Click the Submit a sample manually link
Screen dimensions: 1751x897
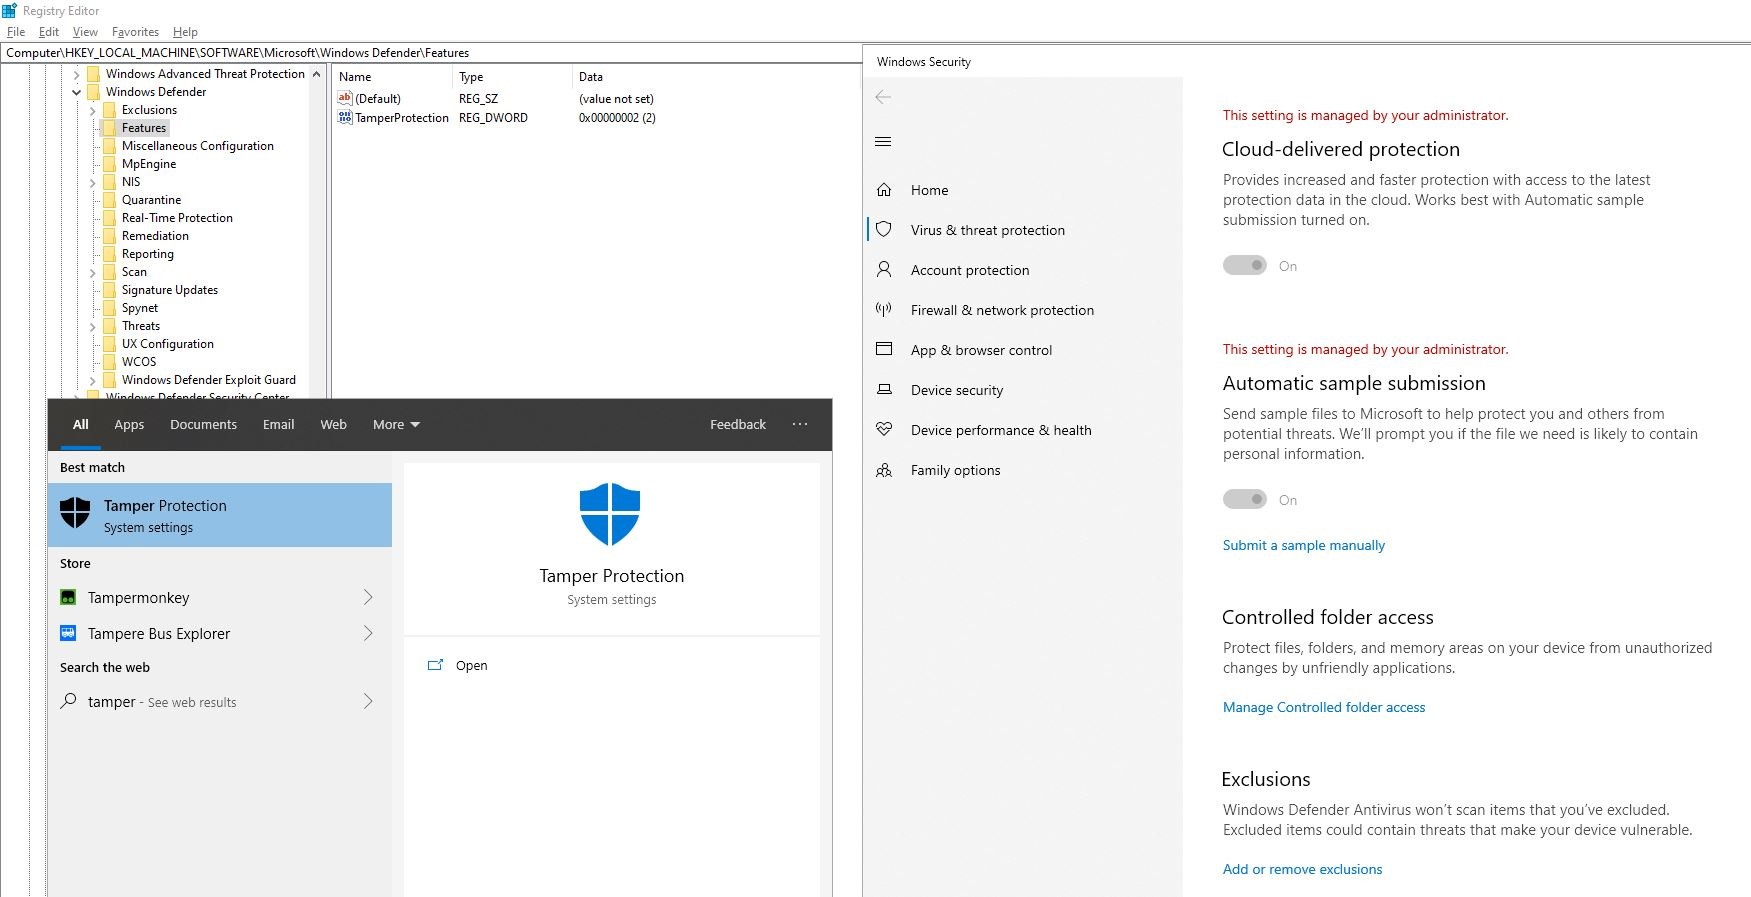[x=1303, y=546]
